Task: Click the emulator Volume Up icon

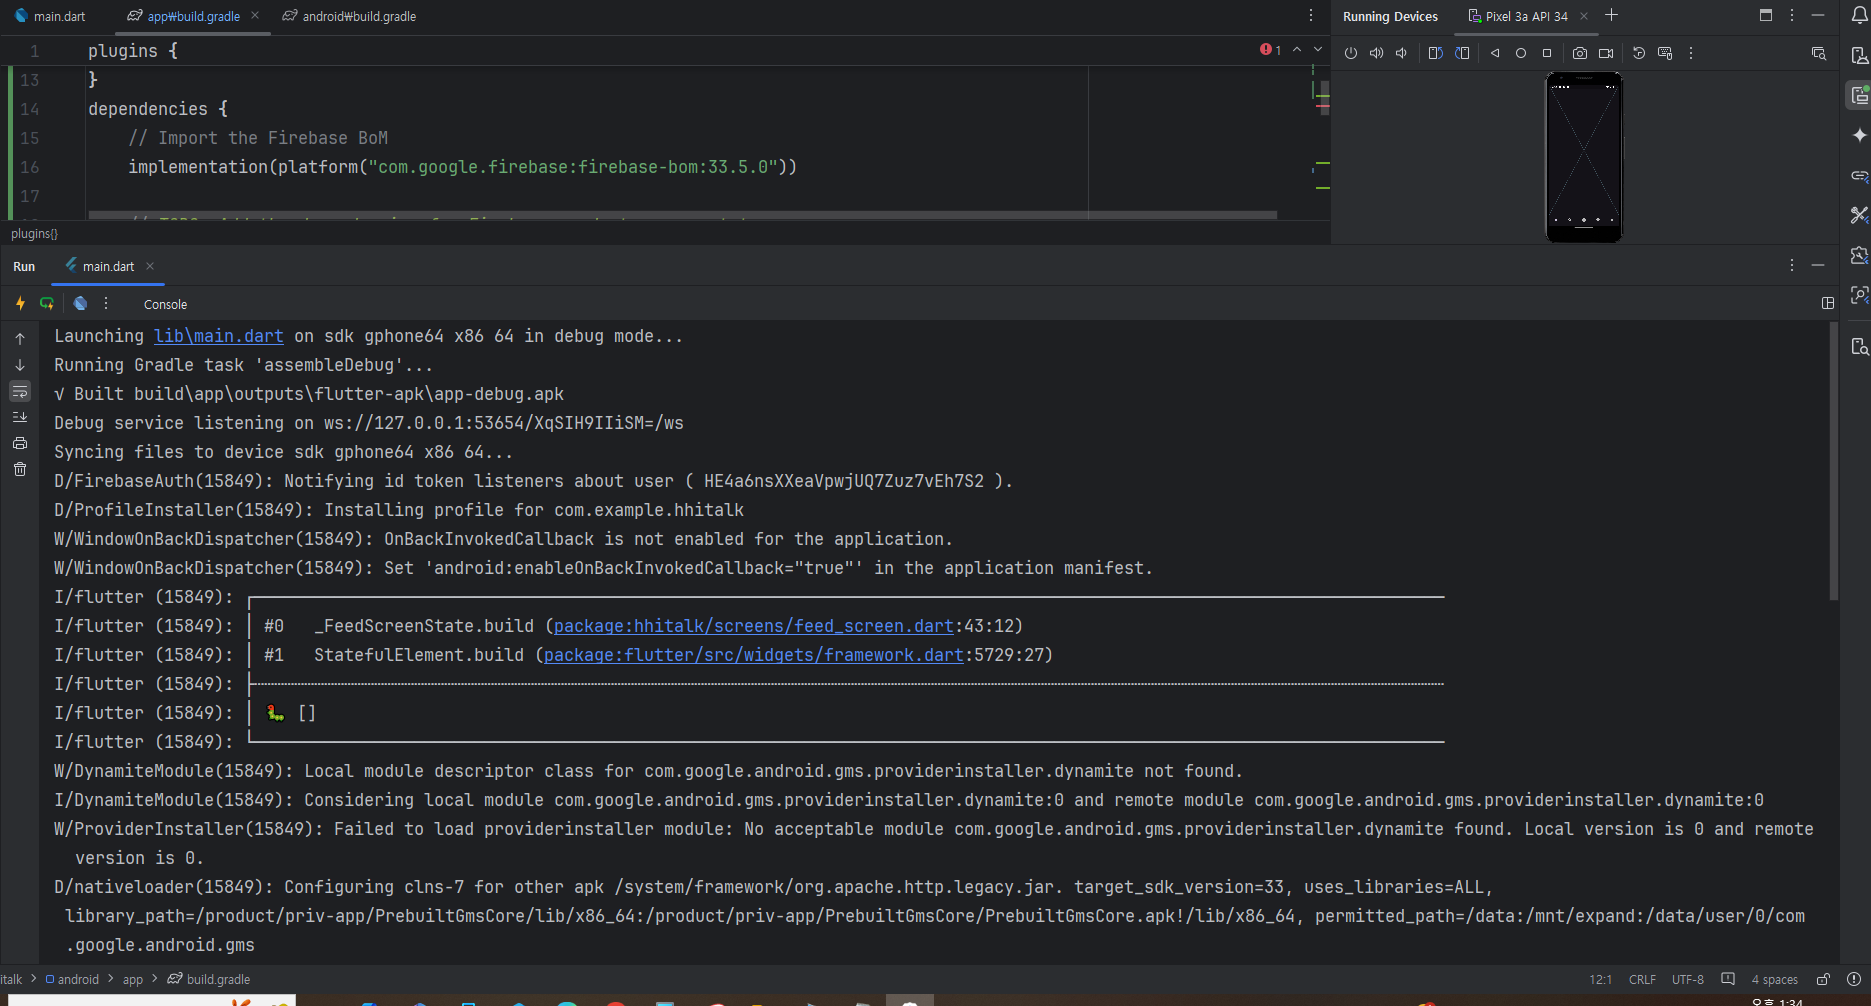Action: [1376, 53]
